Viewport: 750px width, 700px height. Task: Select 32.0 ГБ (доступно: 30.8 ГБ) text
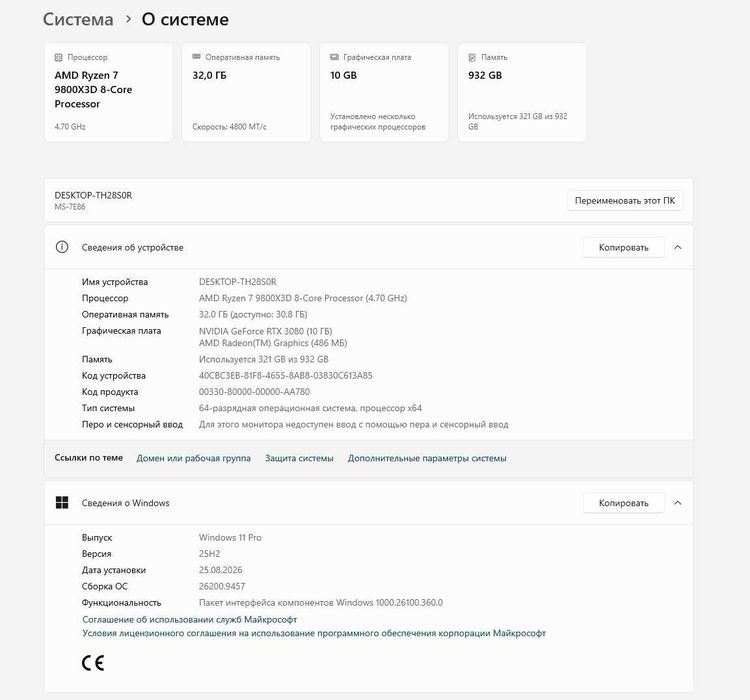pyautogui.click(x=253, y=314)
